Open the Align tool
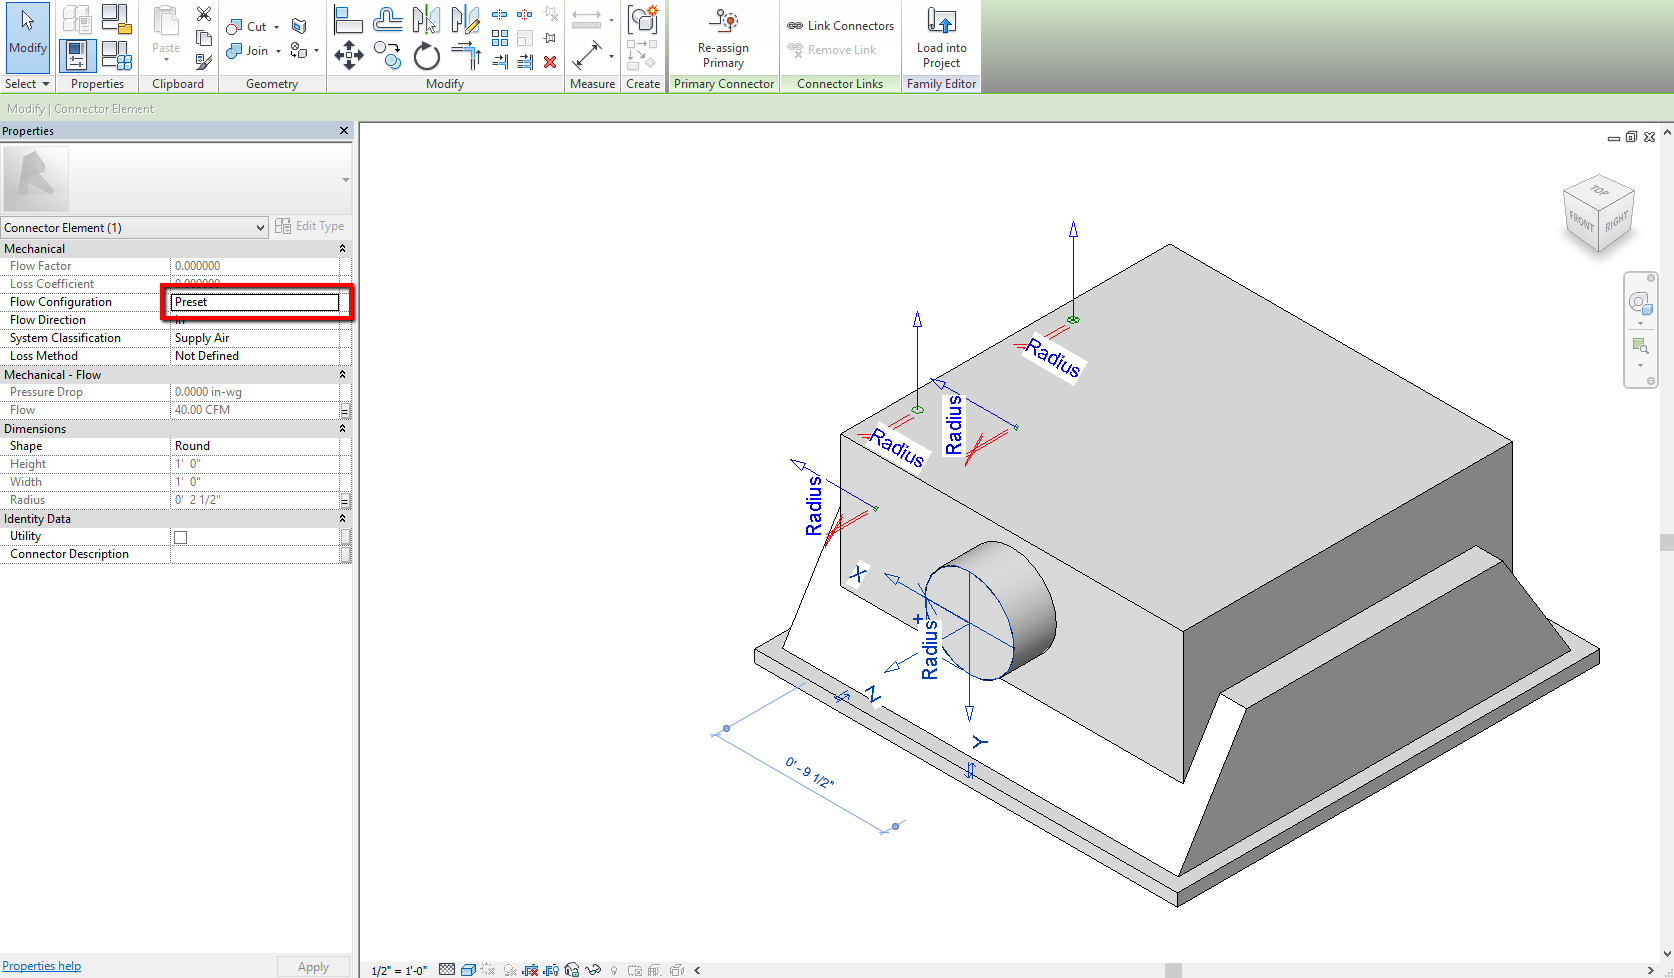Image resolution: width=1674 pixels, height=978 pixels. coord(348,18)
